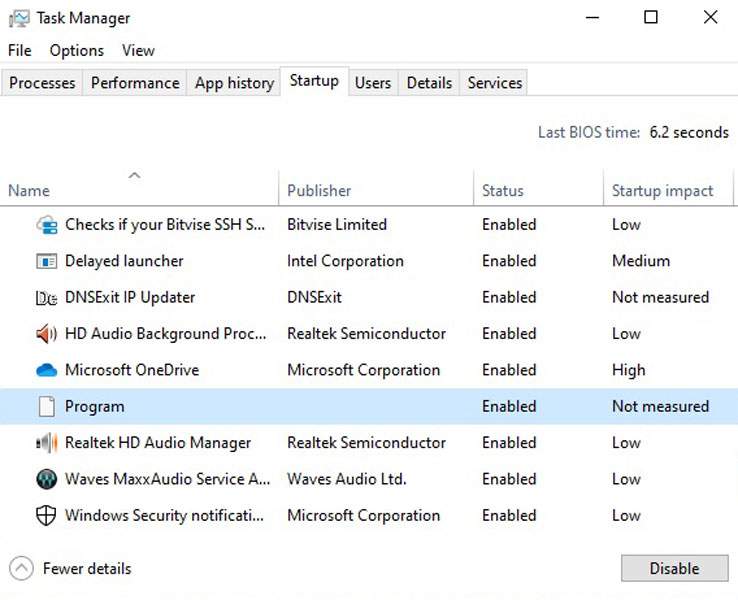Click the Task Manager title bar icon
This screenshot has width=738, height=600.
pyautogui.click(x=19, y=18)
